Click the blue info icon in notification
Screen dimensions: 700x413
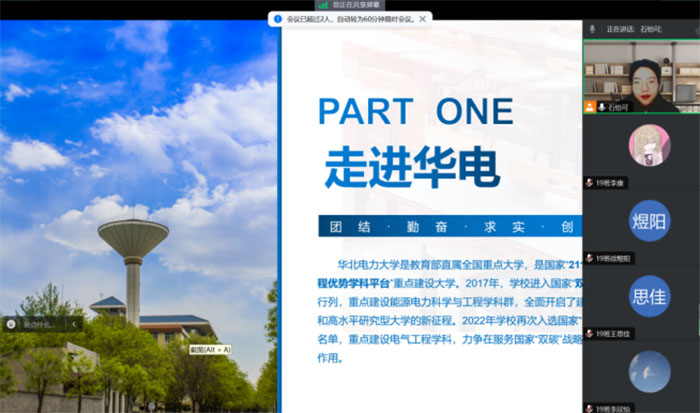pyautogui.click(x=275, y=18)
